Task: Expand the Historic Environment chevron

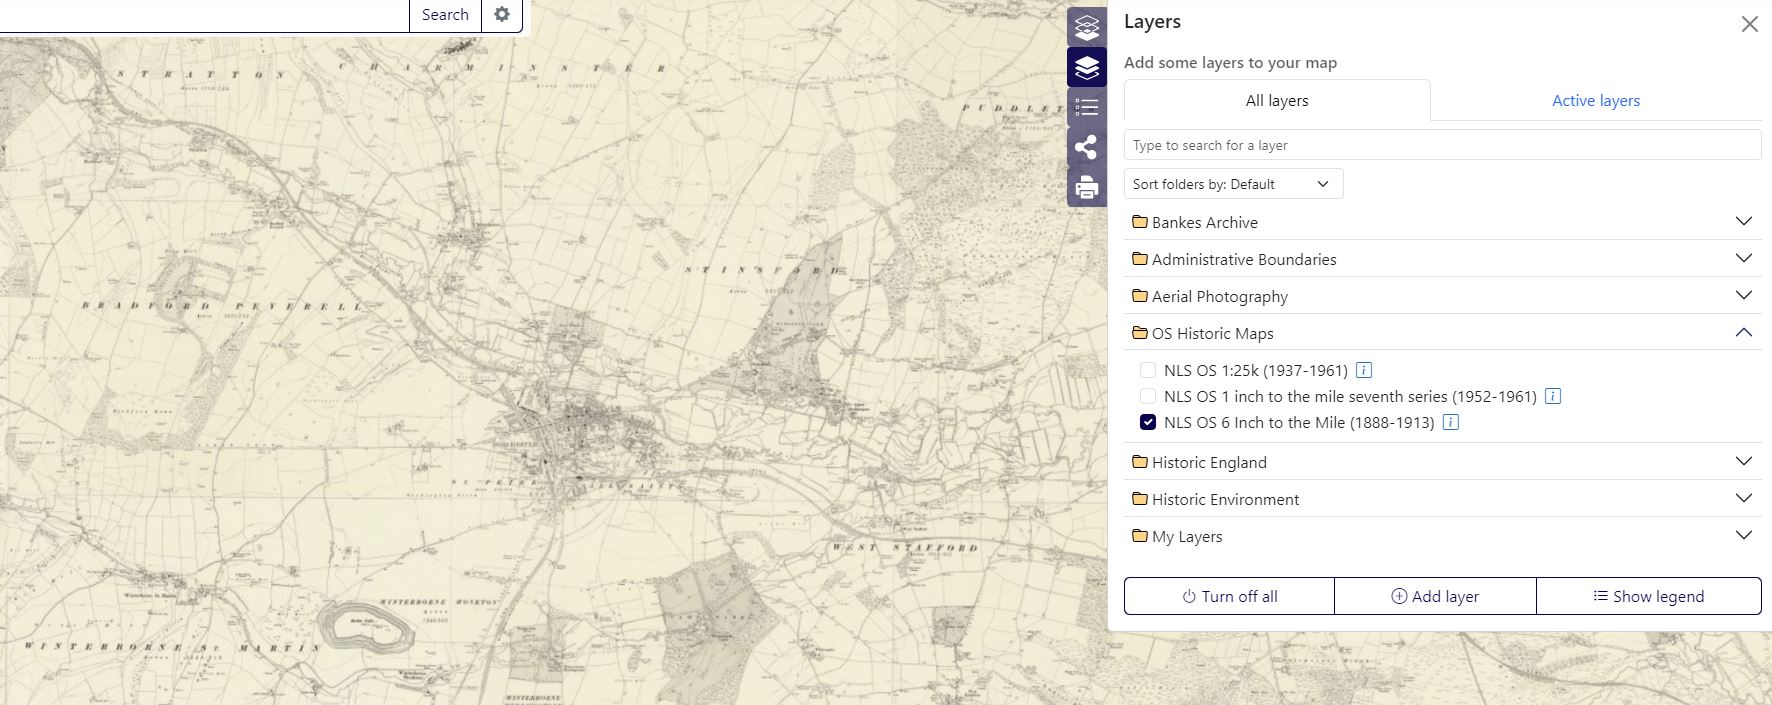Action: coord(1744,498)
